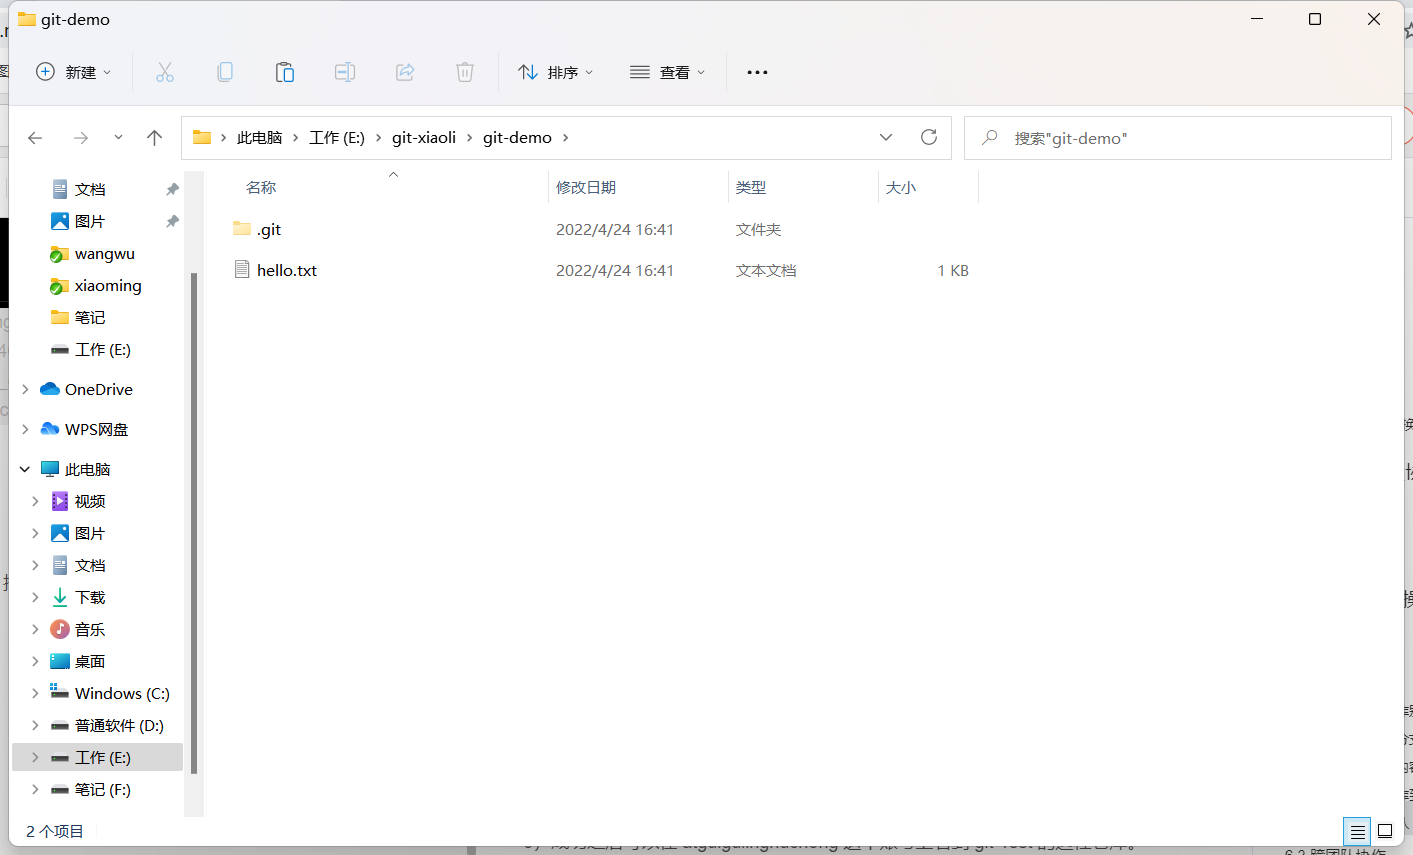1413x855 pixels.
Task: Click the Rename icon in toolbar
Action: point(345,72)
